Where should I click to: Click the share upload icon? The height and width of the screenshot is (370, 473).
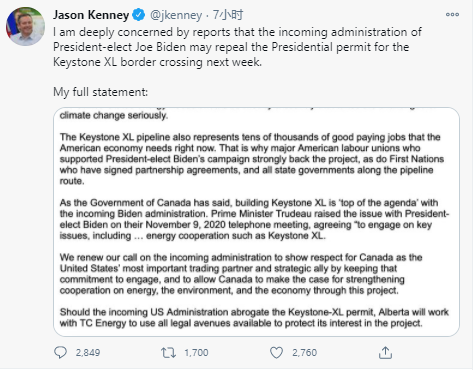coord(385,352)
